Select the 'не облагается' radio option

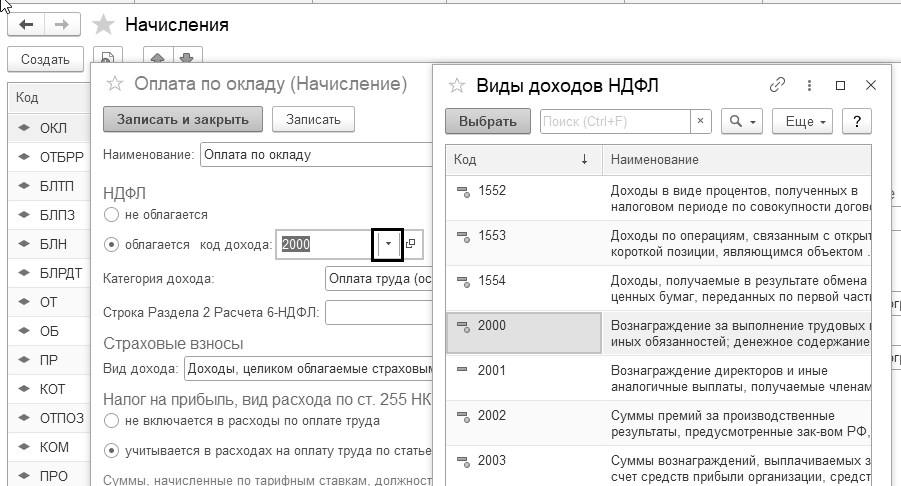111,215
